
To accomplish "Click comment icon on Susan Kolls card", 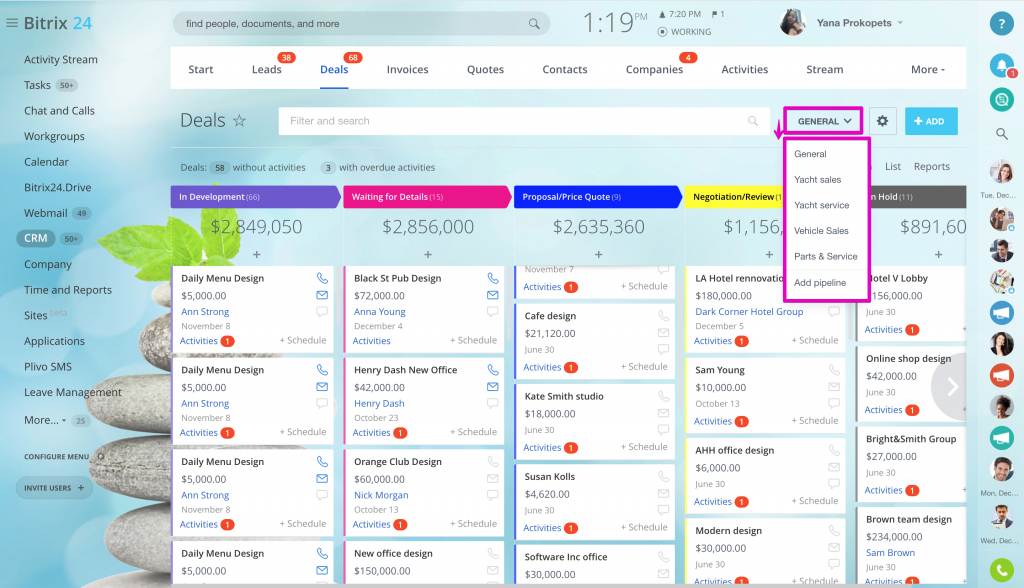I will (664, 510).
